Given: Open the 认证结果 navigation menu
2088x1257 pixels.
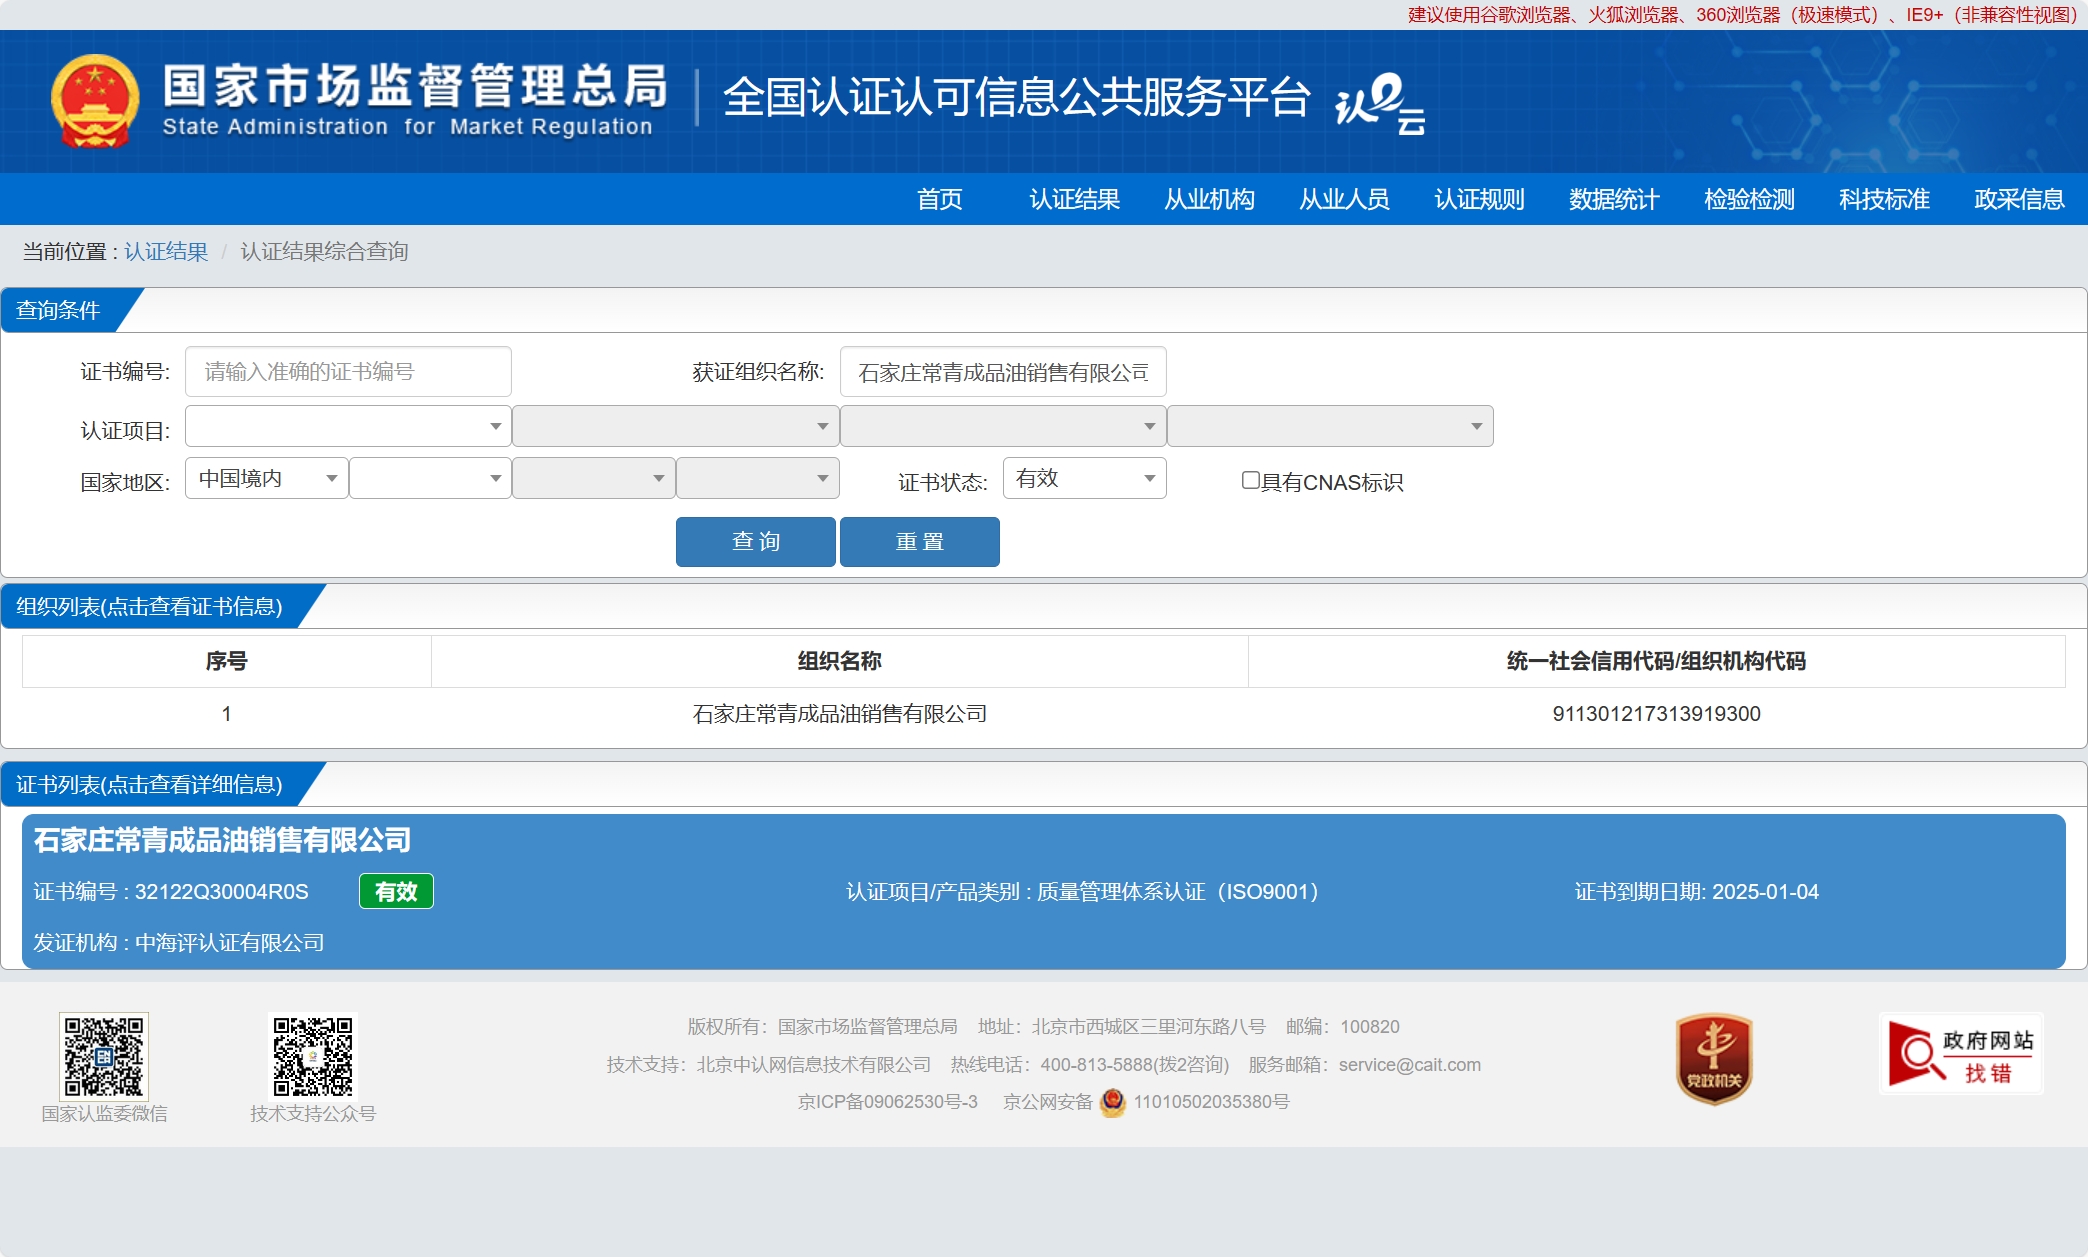Looking at the screenshot, I should [1075, 199].
